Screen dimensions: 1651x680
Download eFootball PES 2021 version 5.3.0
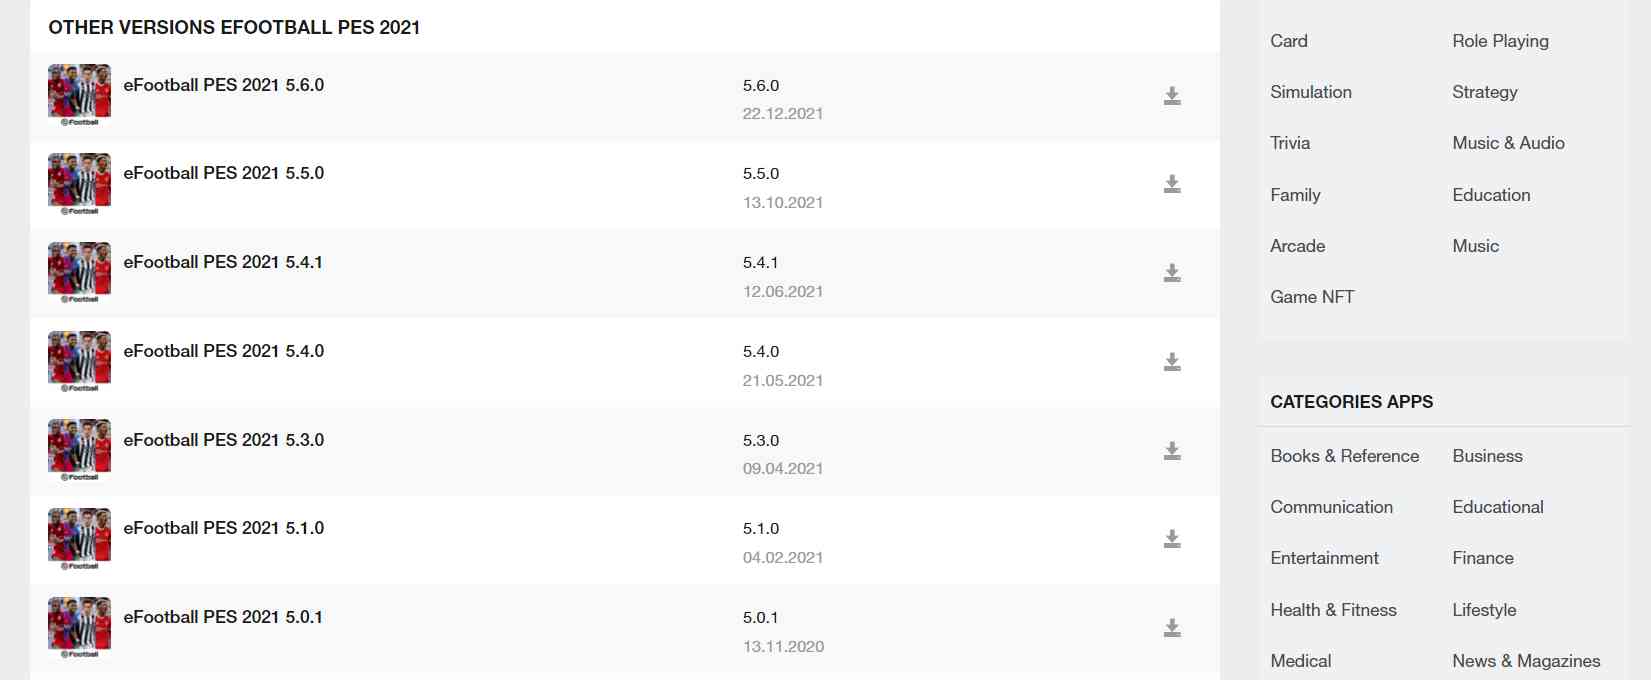[1172, 451]
